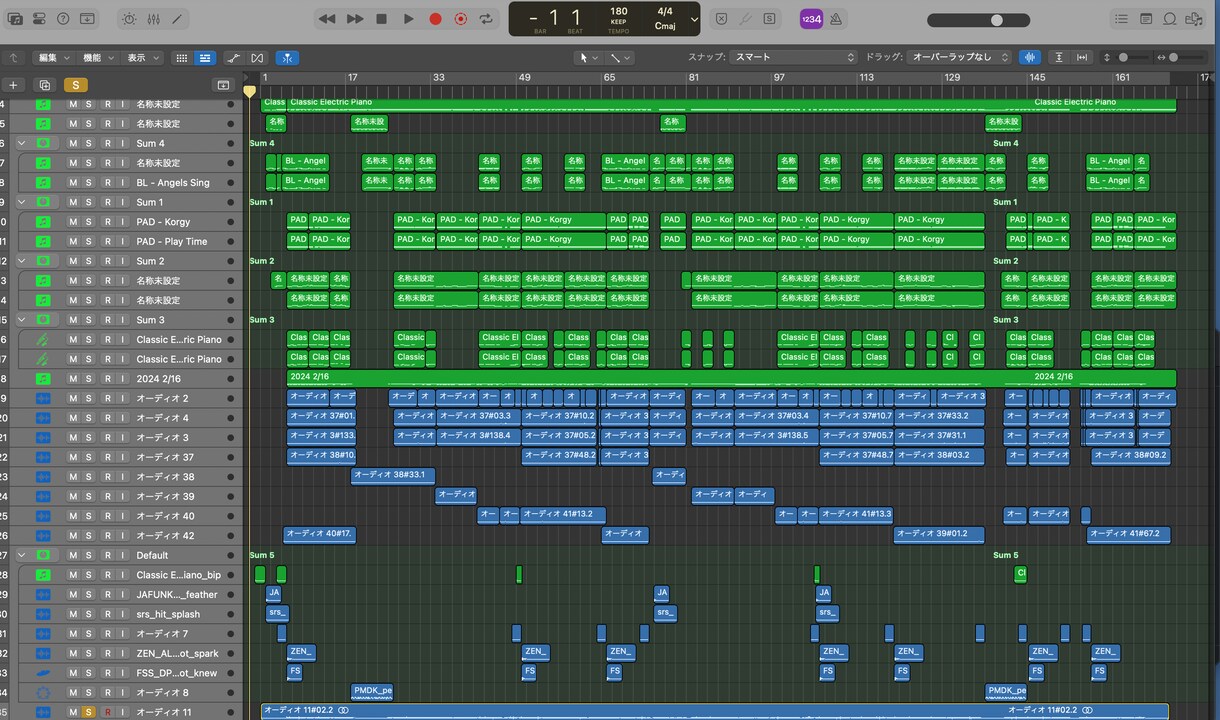
Task: Click the vertical auto zoom button
Action: (1059, 58)
